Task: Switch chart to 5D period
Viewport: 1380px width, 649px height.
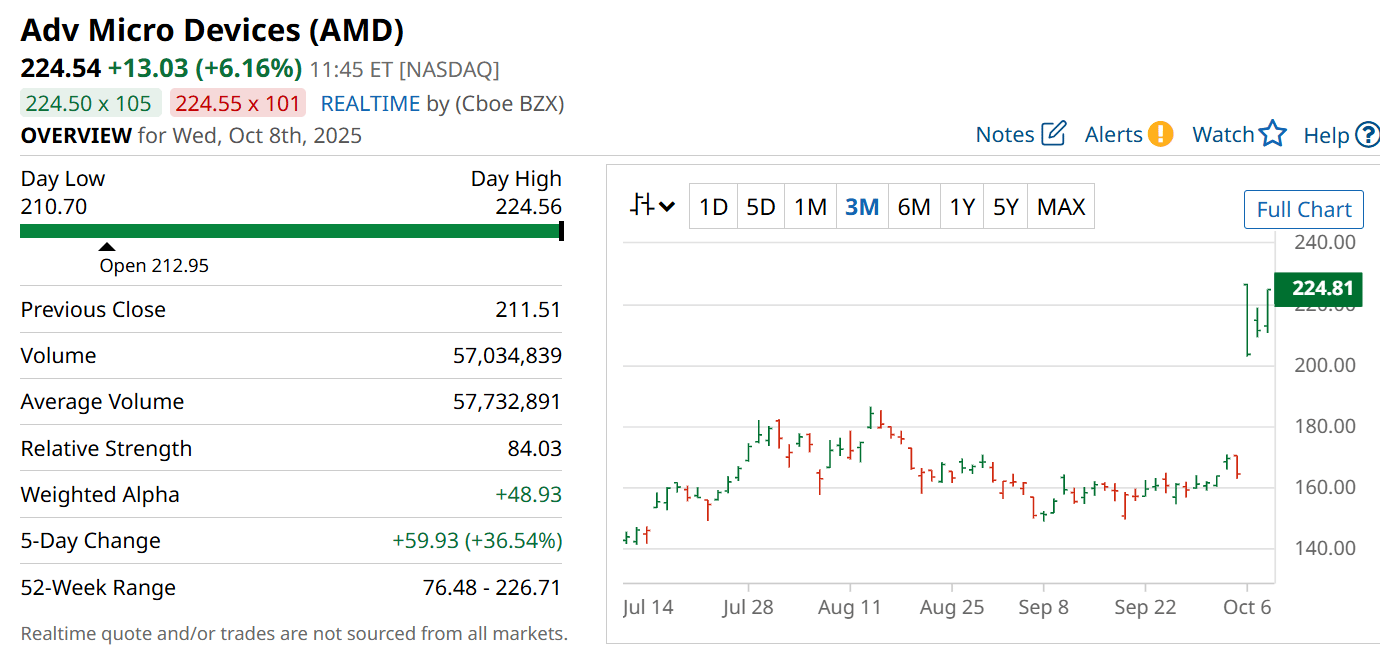Action: [761, 207]
